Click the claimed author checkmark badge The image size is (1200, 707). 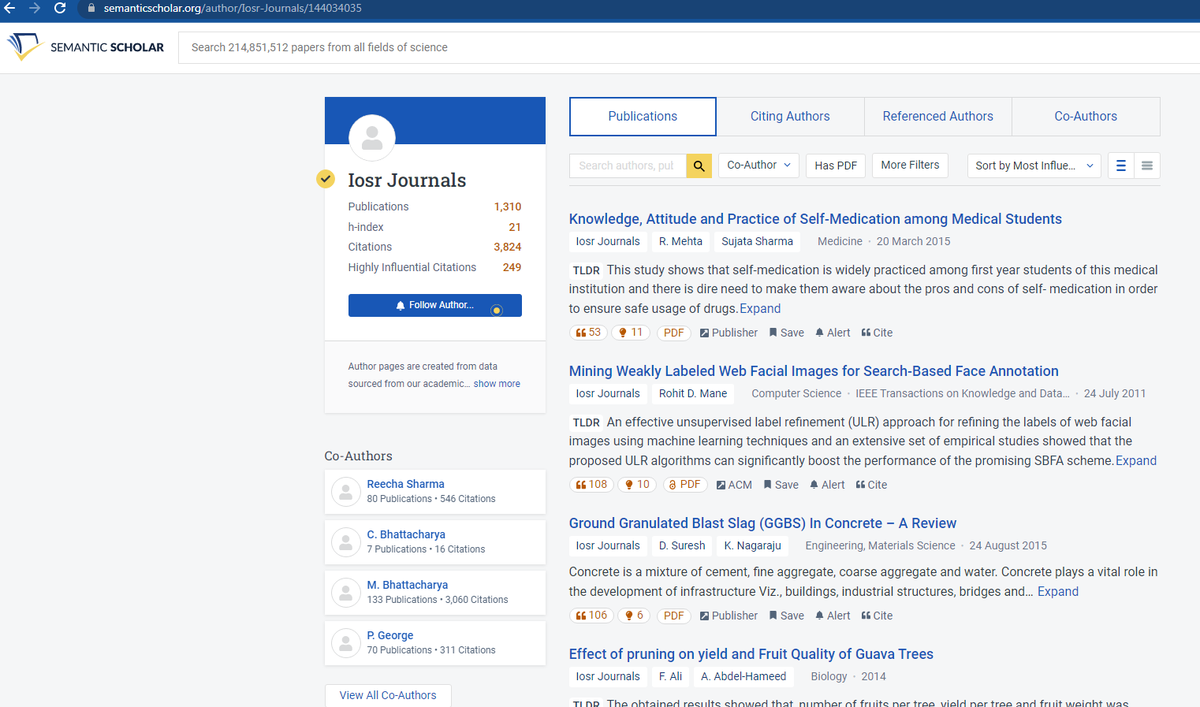click(x=326, y=179)
